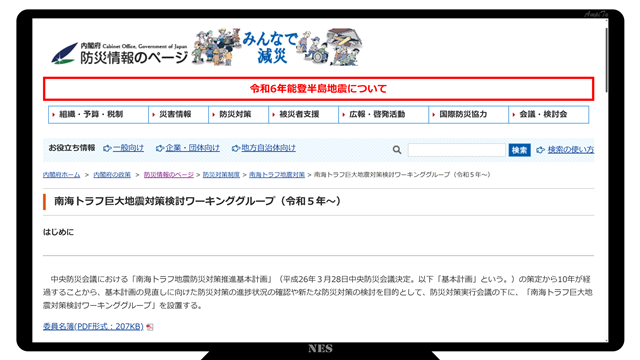This screenshot has width=640, height=360.
Task: Click the blue 検索 button
Action: tap(519, 150)
